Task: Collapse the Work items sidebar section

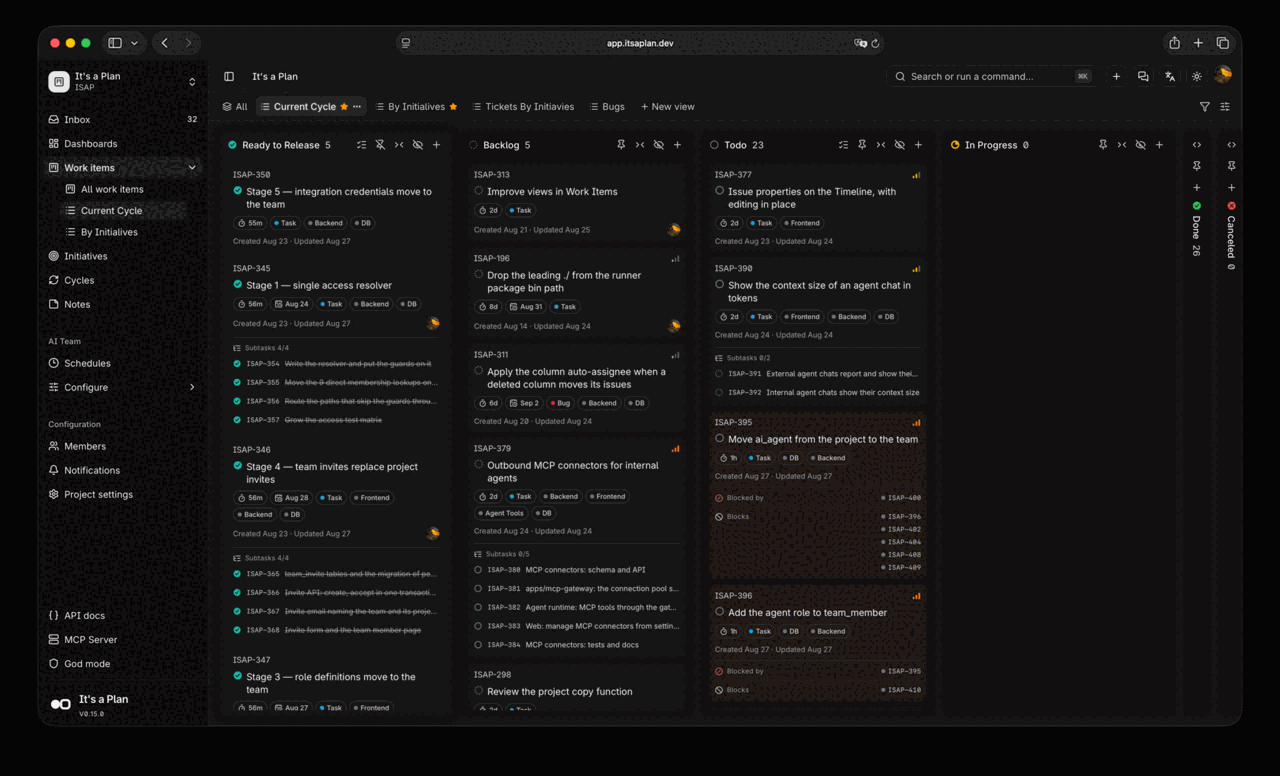Action: [192, 167]
